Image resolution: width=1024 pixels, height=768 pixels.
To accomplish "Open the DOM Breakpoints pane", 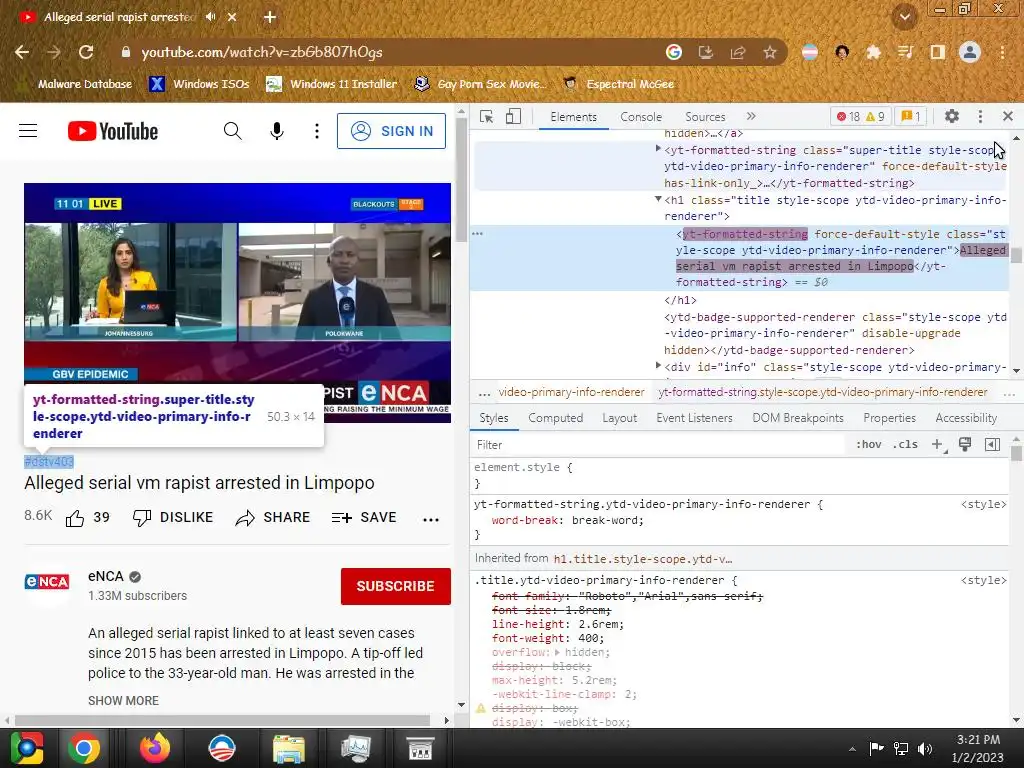I will point(798,418).
